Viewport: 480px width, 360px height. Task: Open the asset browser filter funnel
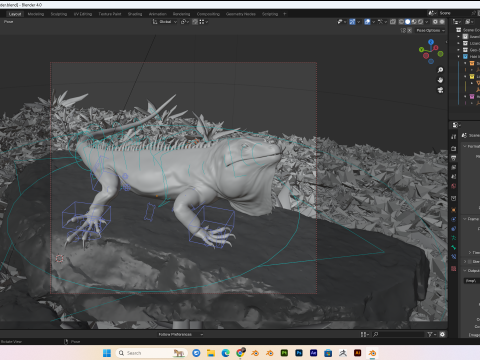430,334
